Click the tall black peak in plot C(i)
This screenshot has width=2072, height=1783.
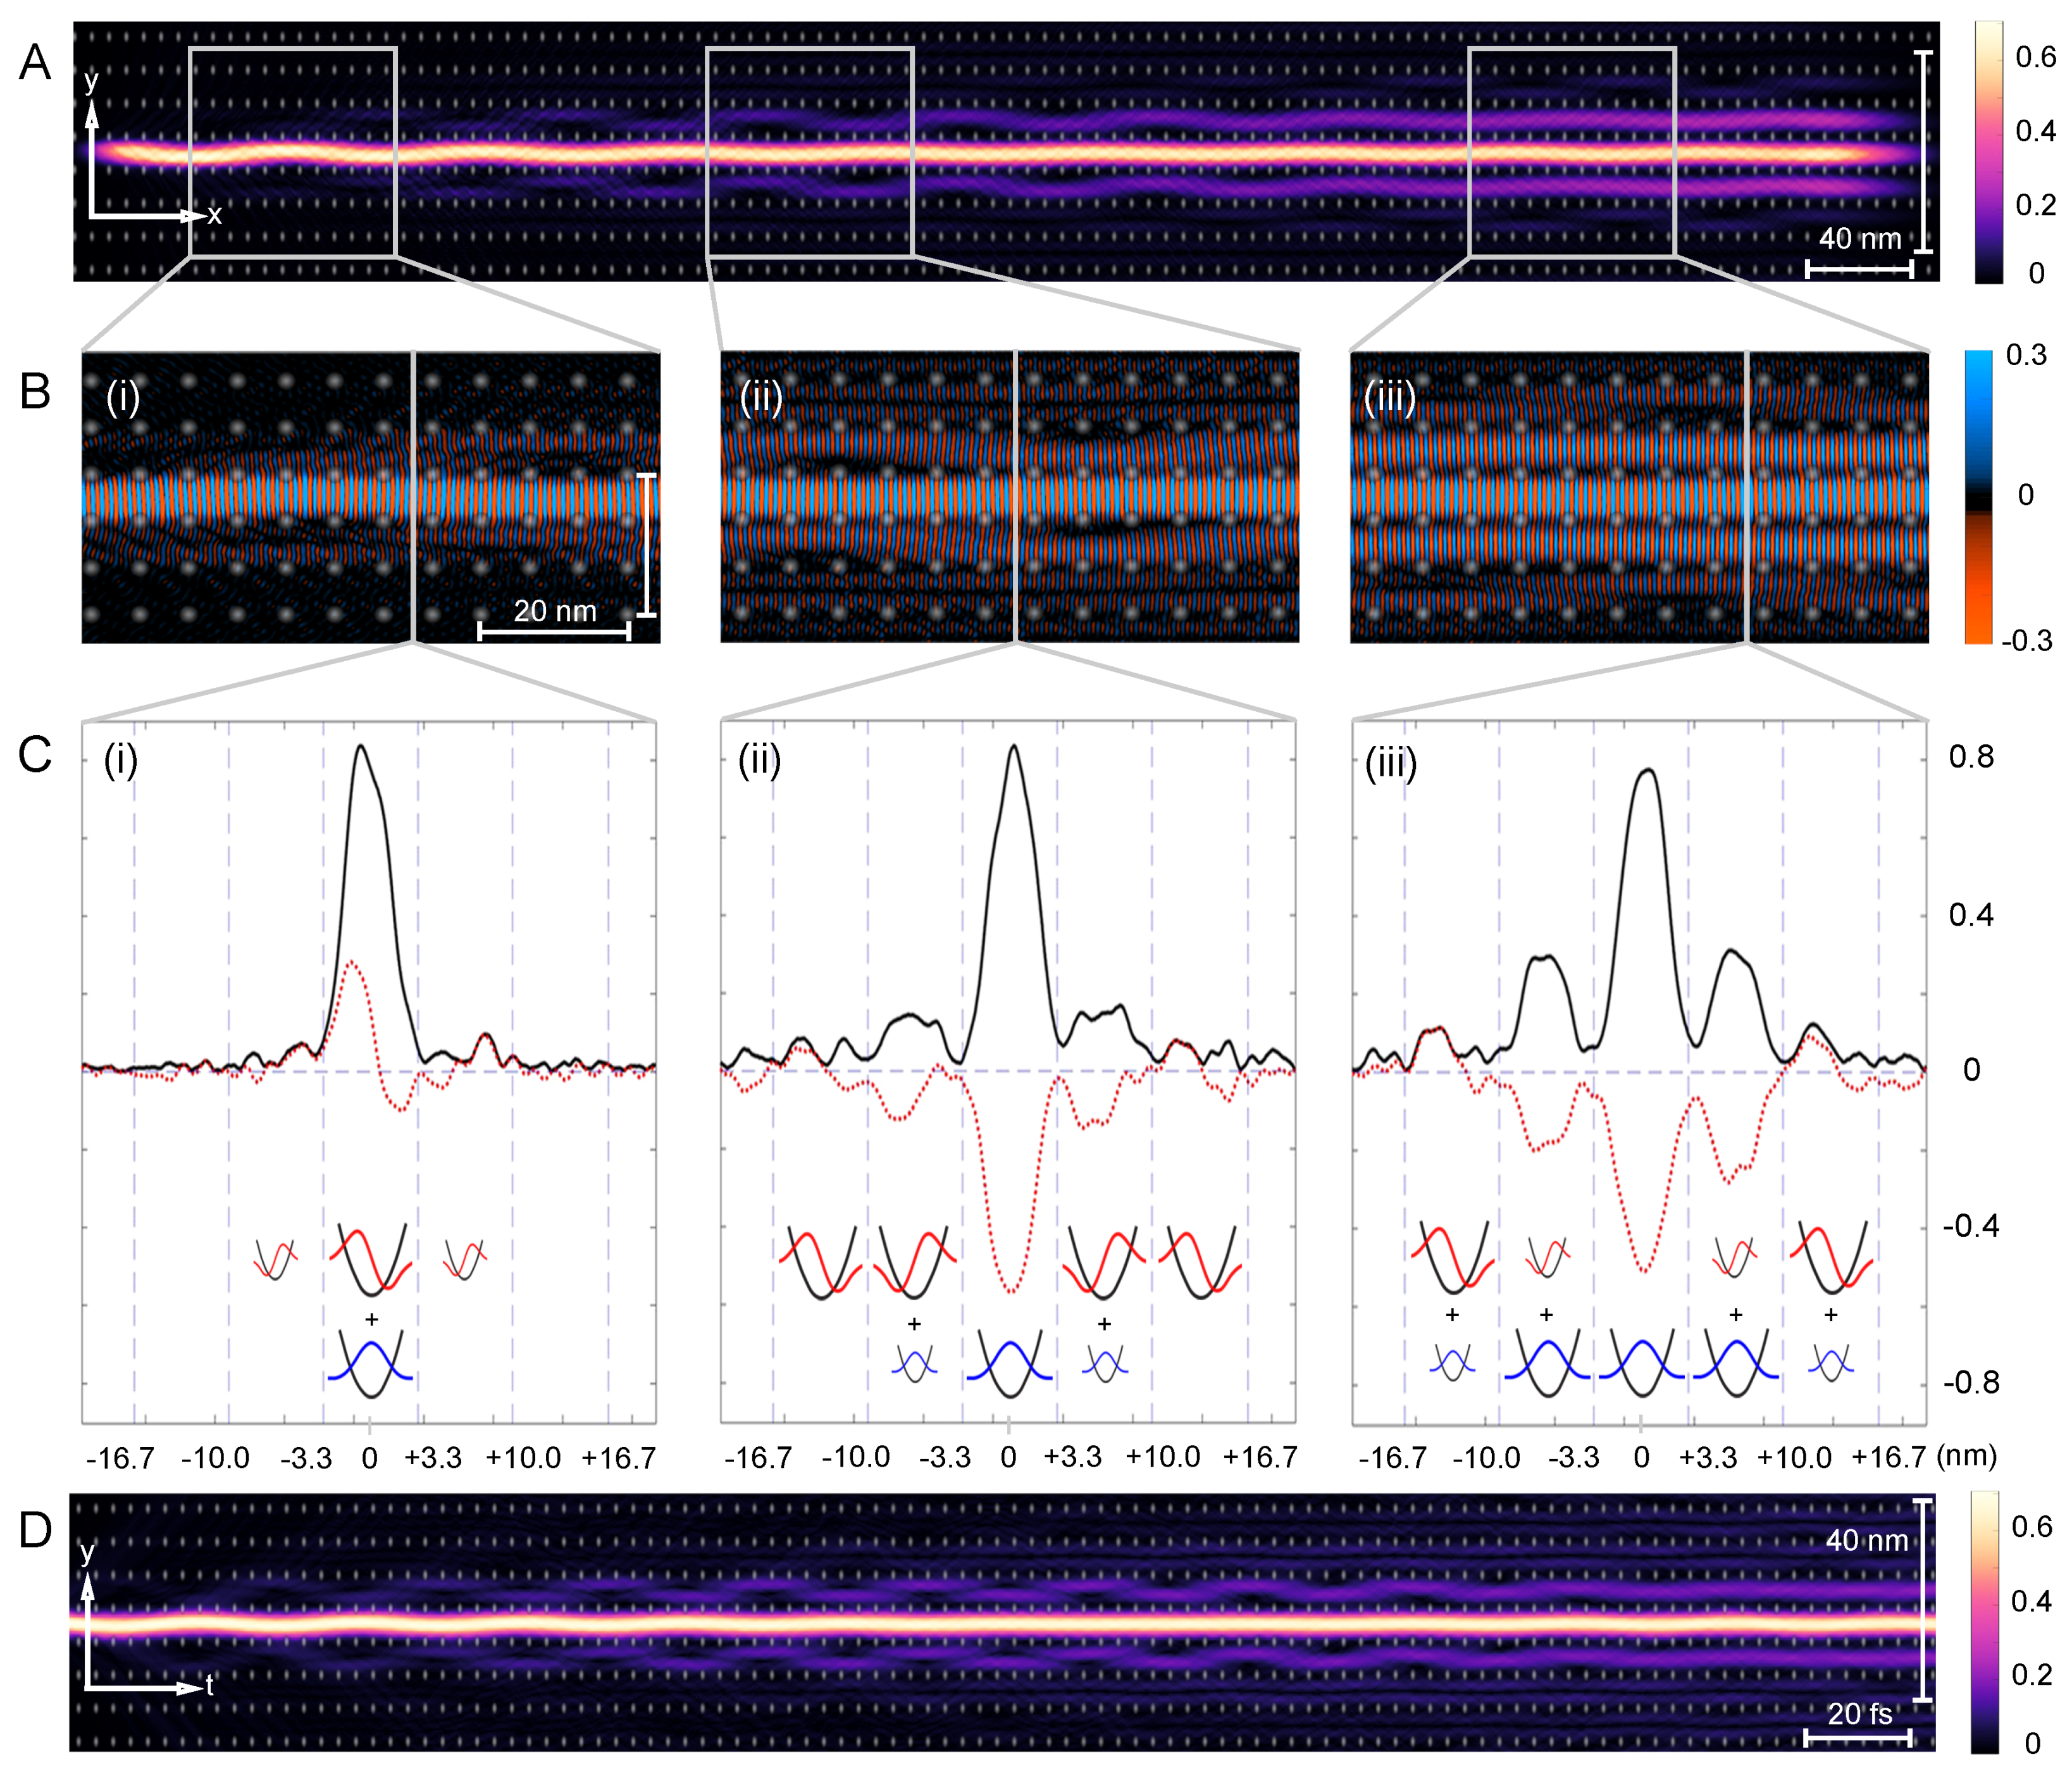point(361,748)
